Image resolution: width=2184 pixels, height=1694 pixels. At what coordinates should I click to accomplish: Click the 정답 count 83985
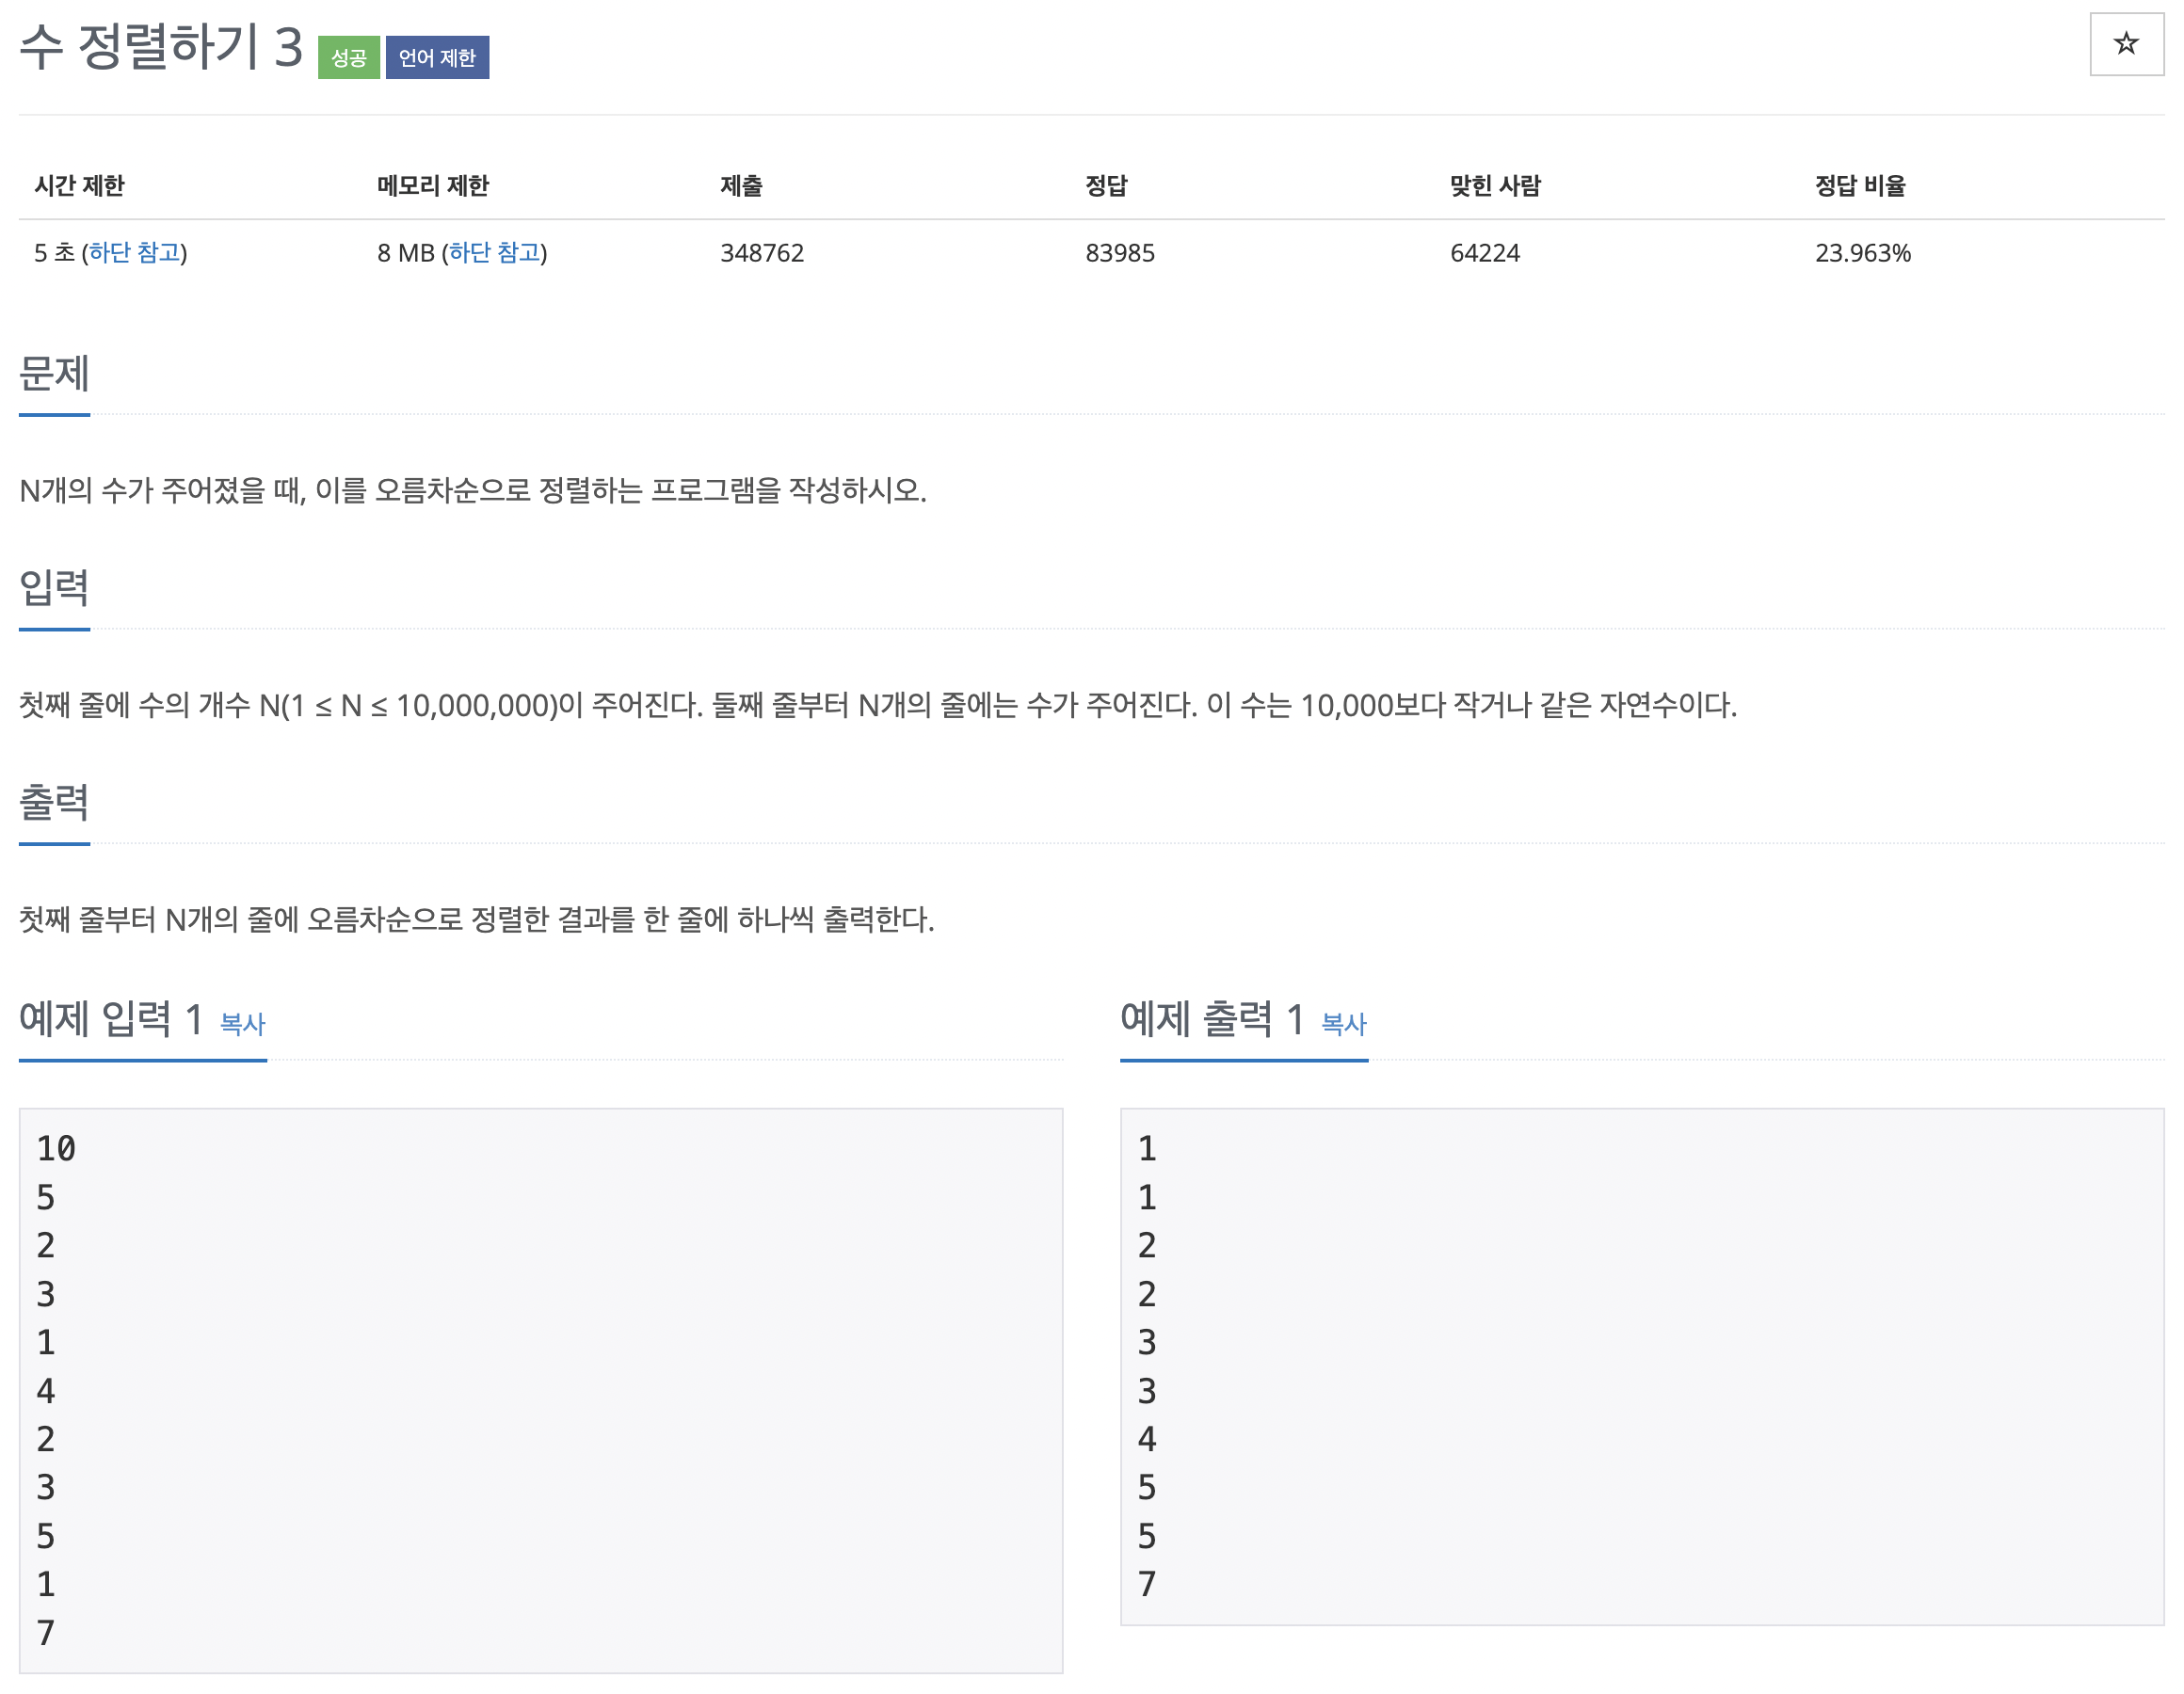point(1119,253)
